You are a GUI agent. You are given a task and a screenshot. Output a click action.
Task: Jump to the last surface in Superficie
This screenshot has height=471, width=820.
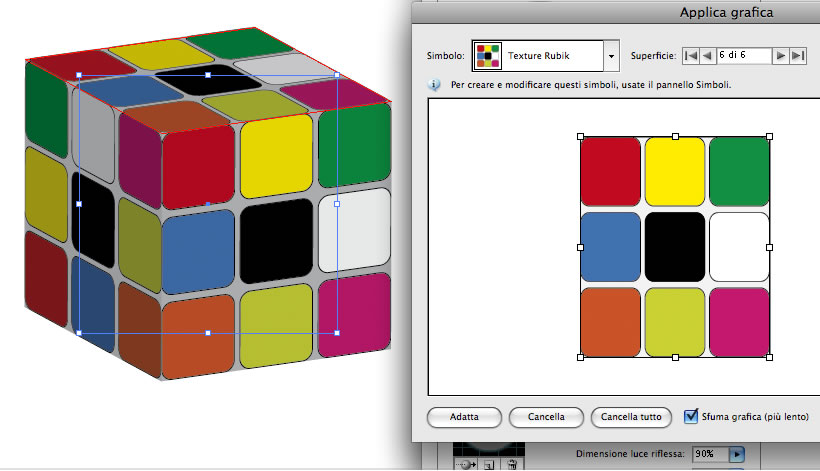click(798, 55)
